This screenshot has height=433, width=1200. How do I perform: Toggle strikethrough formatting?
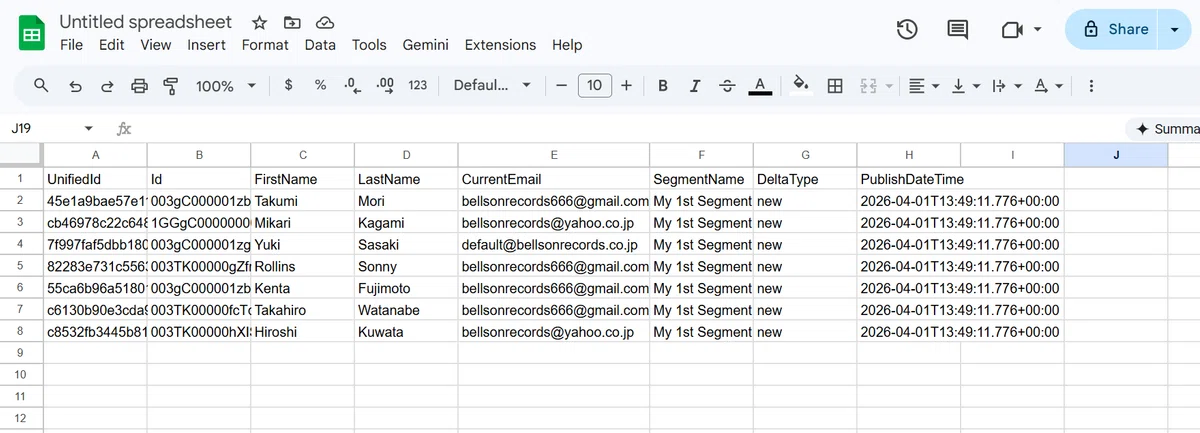tap(727, 86)
